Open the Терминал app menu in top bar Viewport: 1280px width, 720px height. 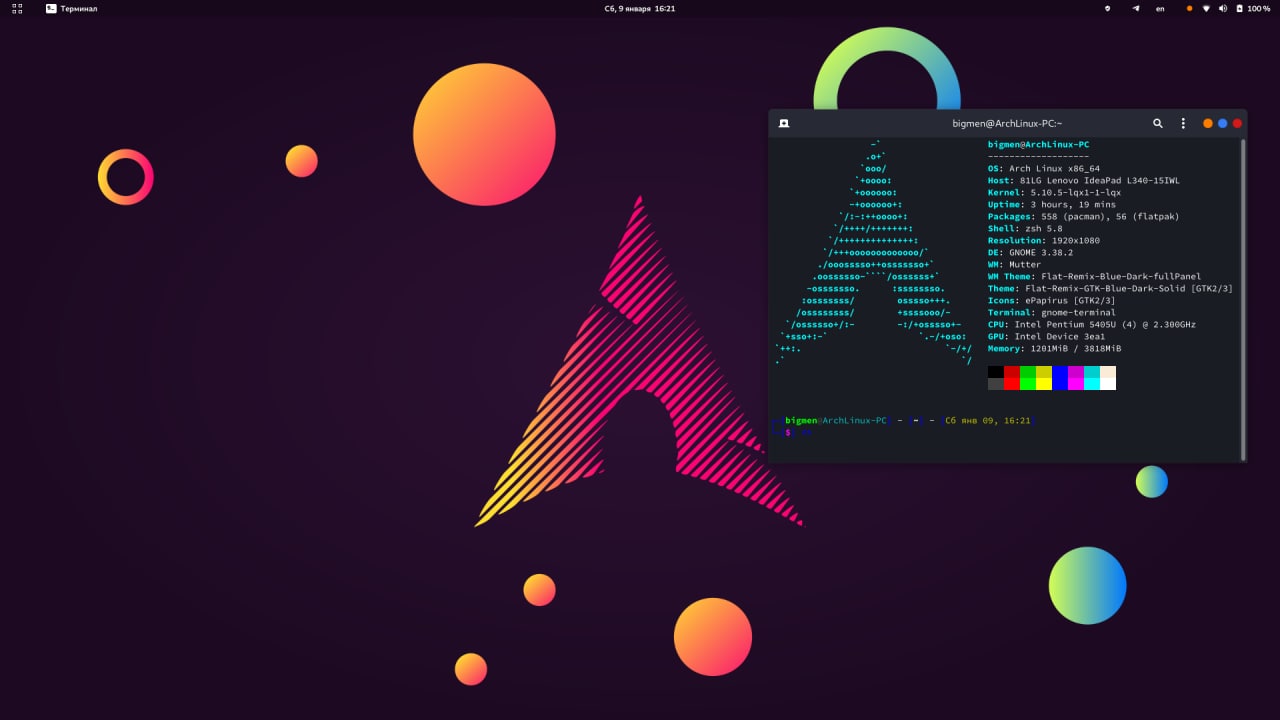click(71, 8)
